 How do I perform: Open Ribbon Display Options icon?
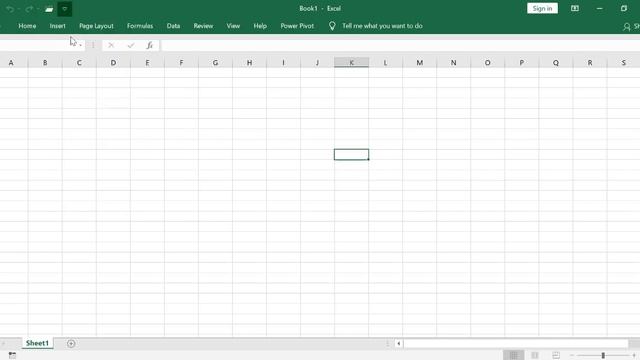coord(575,9)
